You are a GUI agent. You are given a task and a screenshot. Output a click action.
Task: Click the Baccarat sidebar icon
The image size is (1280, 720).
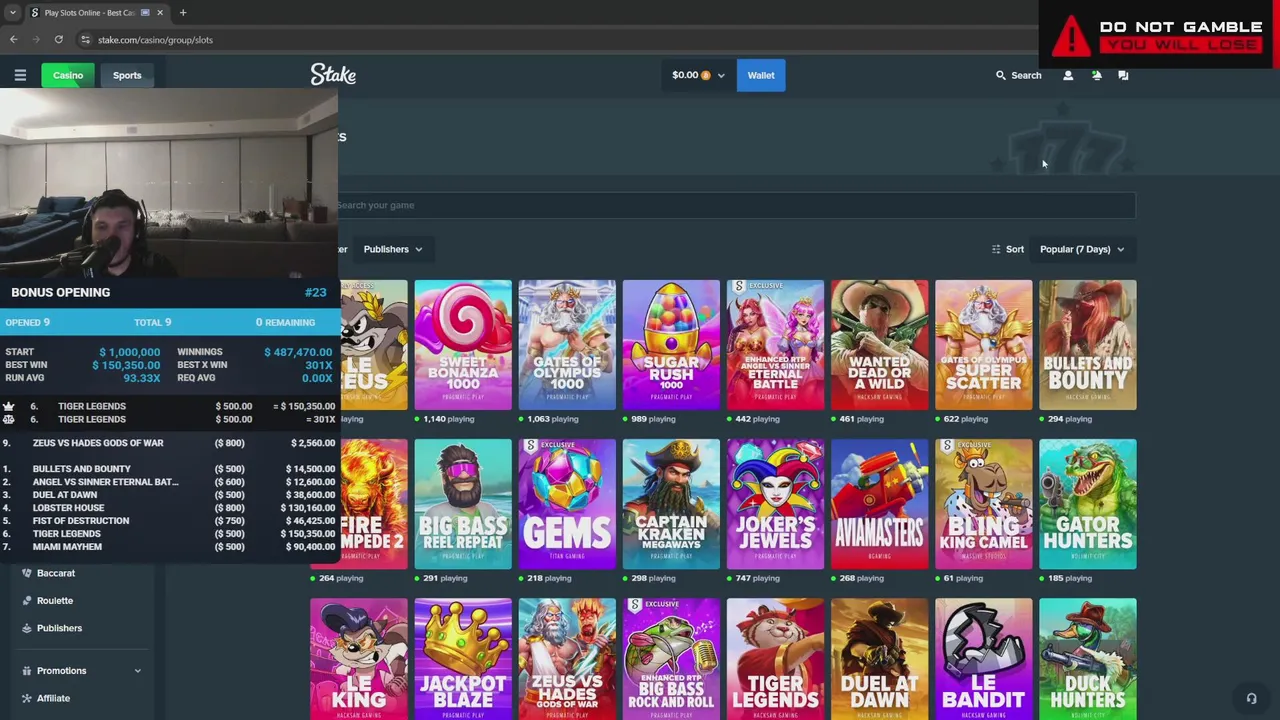[x=27, y=573]
